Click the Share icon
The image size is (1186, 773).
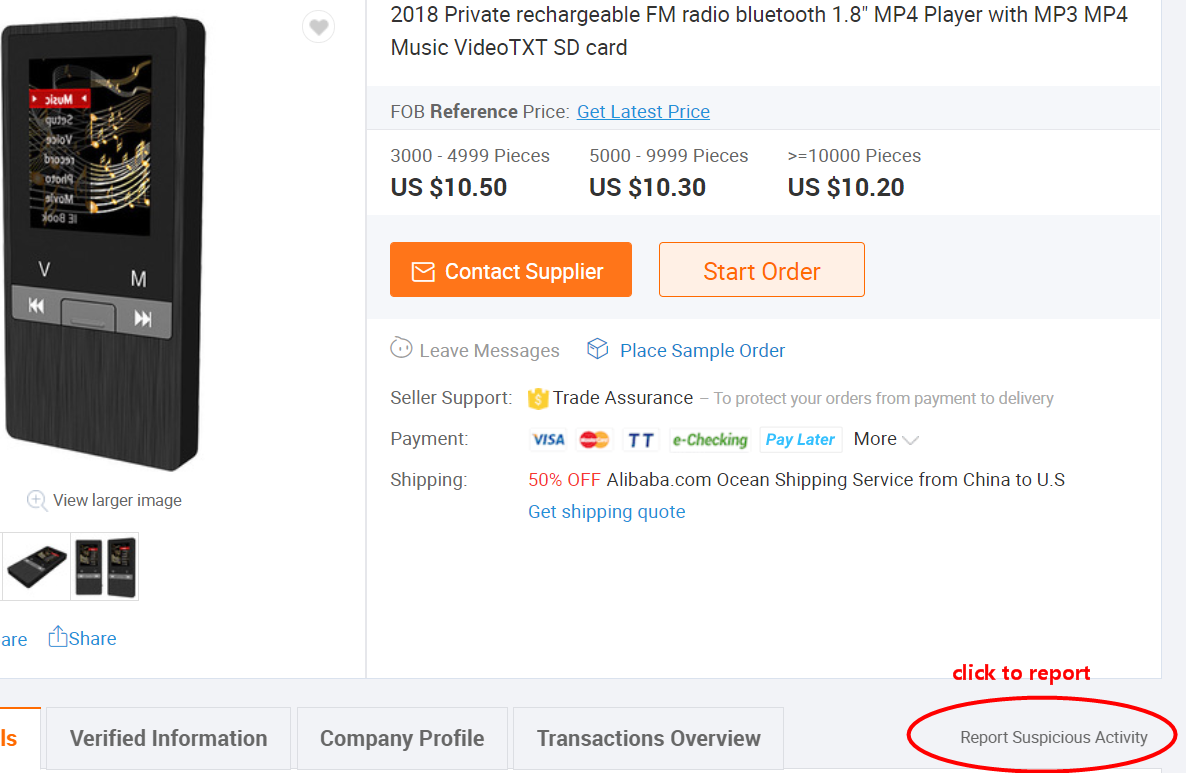[x=58, y=637]
